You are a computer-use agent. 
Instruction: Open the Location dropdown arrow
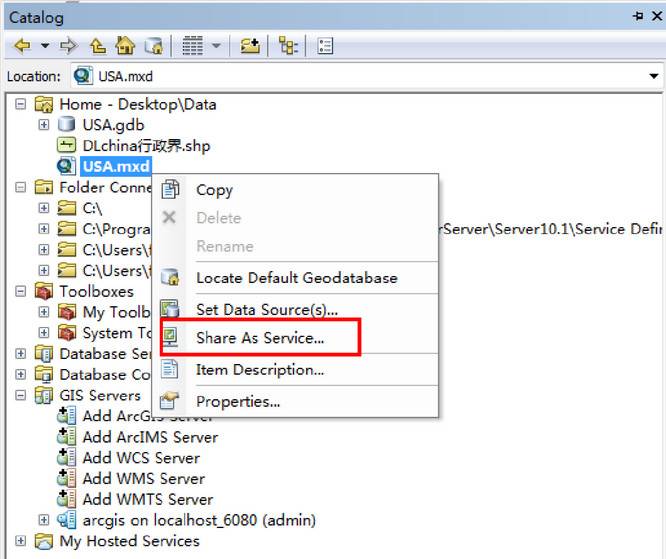tap(654, 76)
